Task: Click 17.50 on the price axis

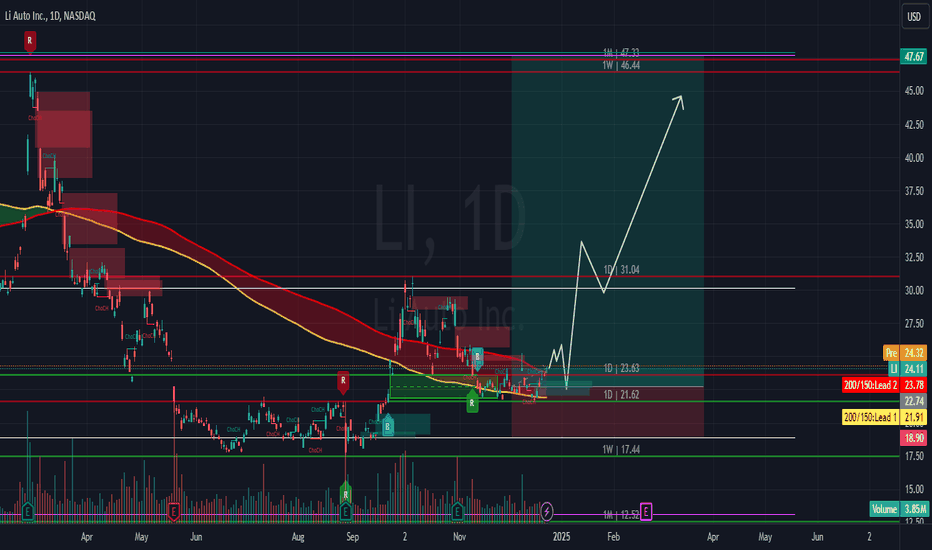Action: [x=914, y=456]
